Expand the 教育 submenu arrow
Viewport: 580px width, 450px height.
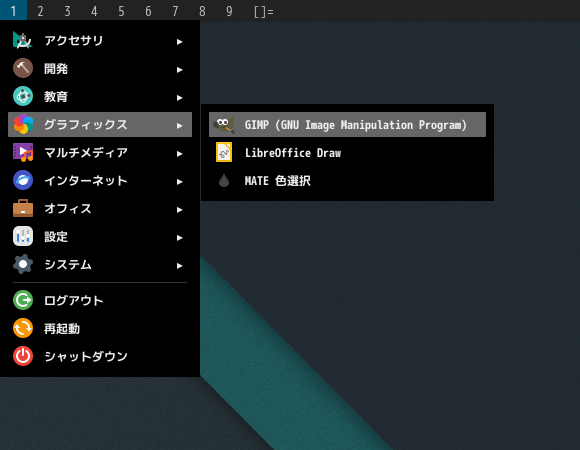click(x=180, y=98)
